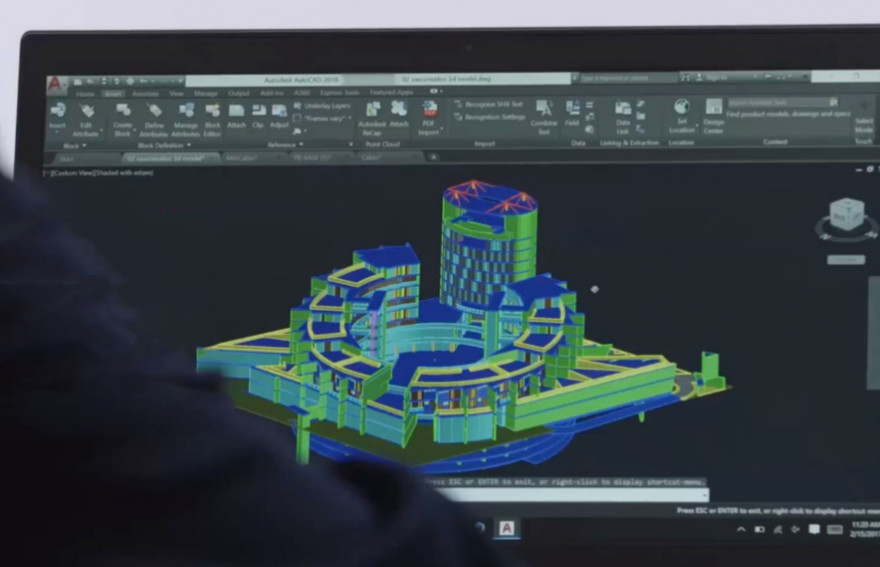The height and width of the screenshot is (567, 880).
Task: Open the AutoCAD application menu (red A)
Action: click(x=55, y=85)
